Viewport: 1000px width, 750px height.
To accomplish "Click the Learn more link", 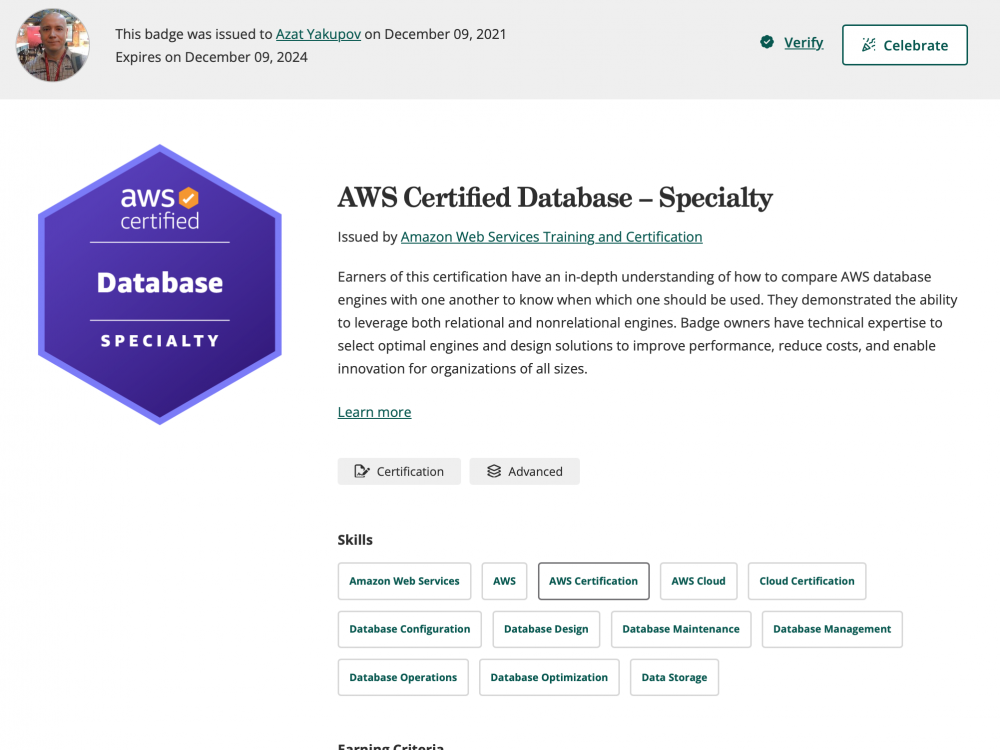I will tap(374, 412).
